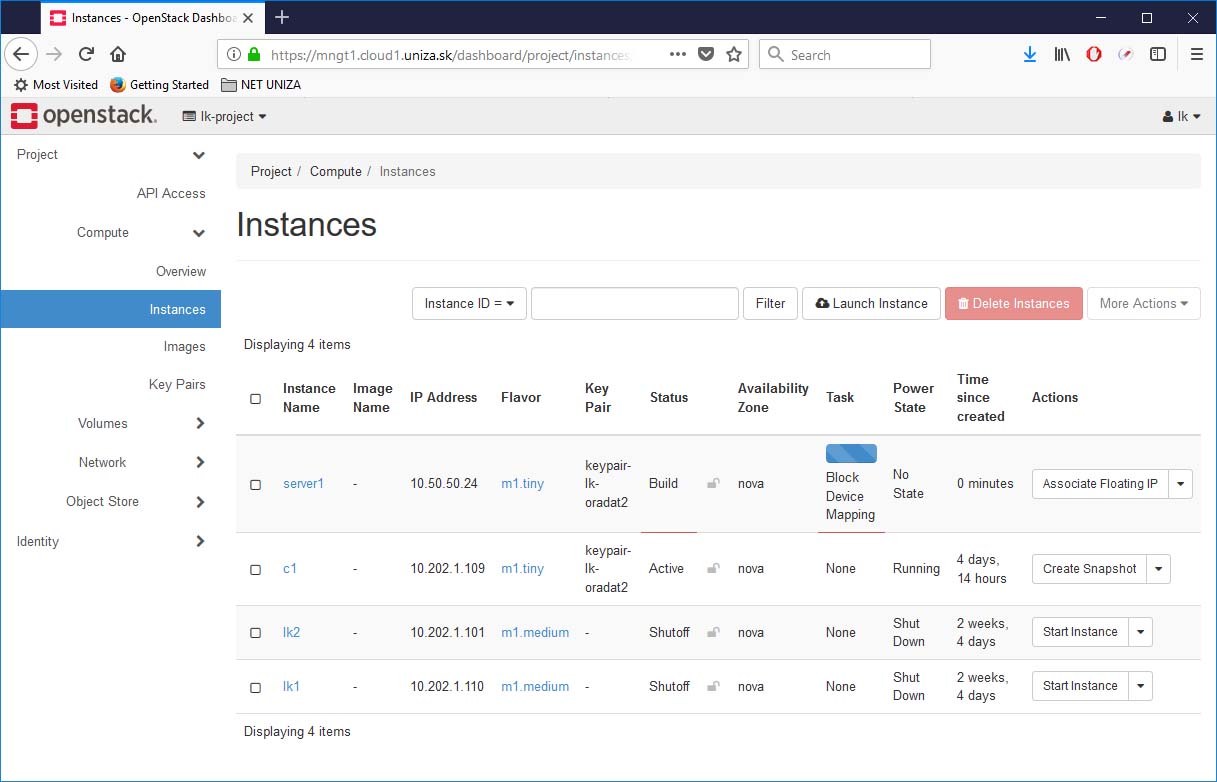Image resolution: width=1217 pixels, height=782 pixels.
Task: Reload the page with the refresh icon
Action: point(86,55)
